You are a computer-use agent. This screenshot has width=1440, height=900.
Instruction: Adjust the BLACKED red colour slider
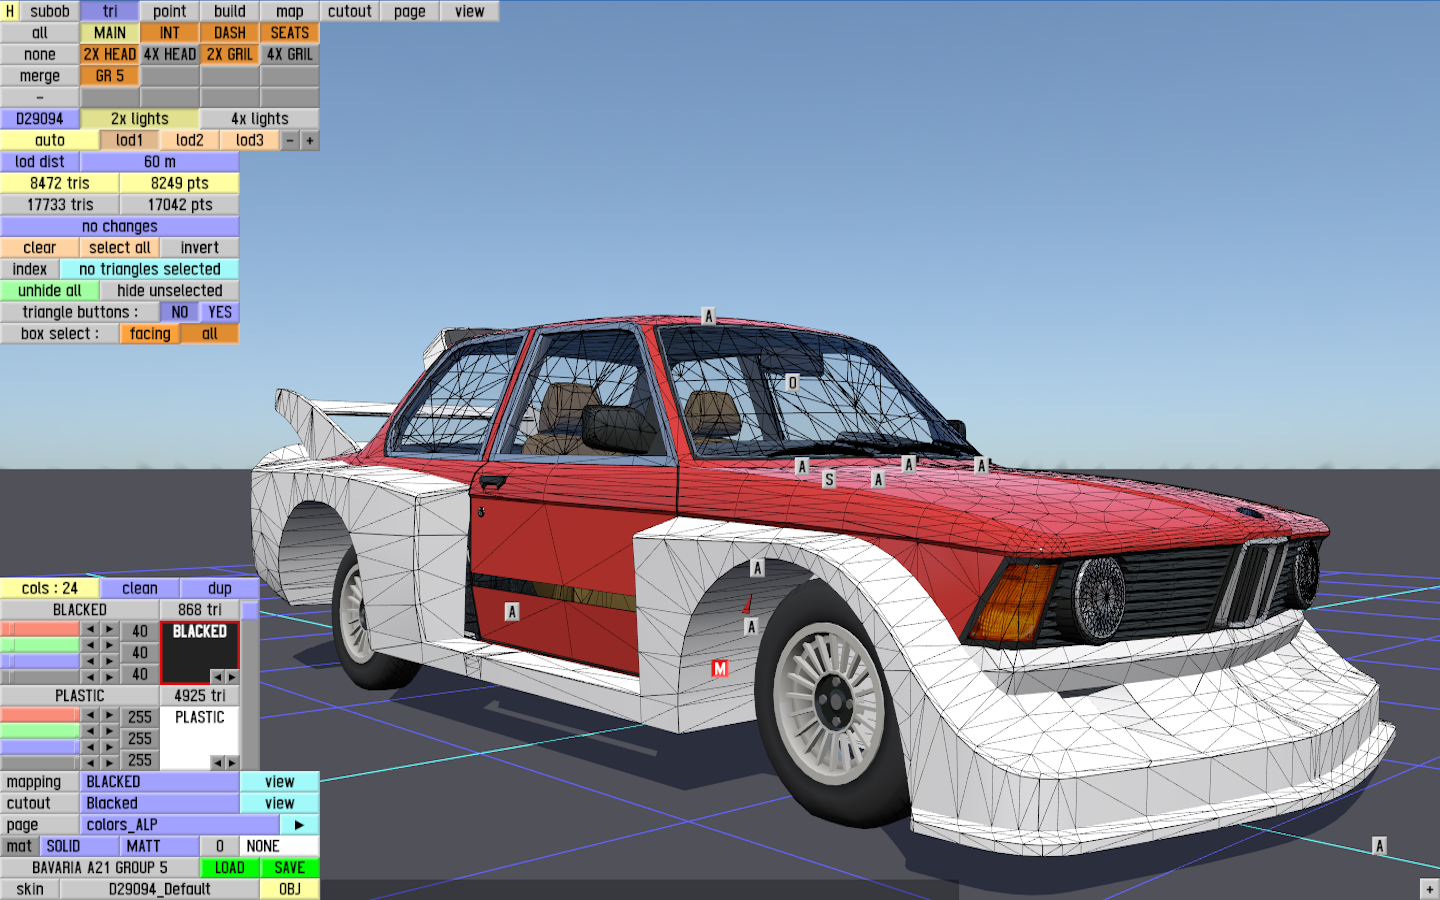[x=40, y=629]
